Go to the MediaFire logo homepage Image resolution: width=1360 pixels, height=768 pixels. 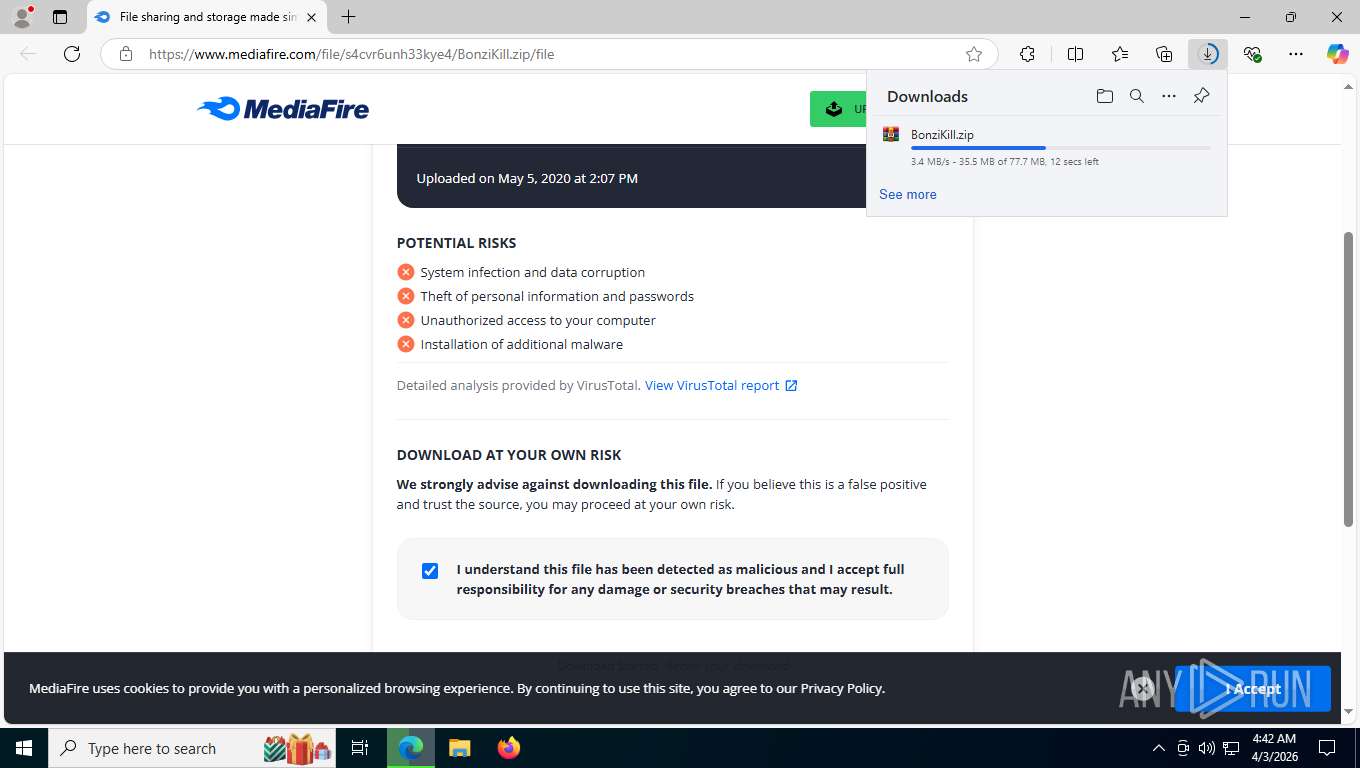(283, 109)
